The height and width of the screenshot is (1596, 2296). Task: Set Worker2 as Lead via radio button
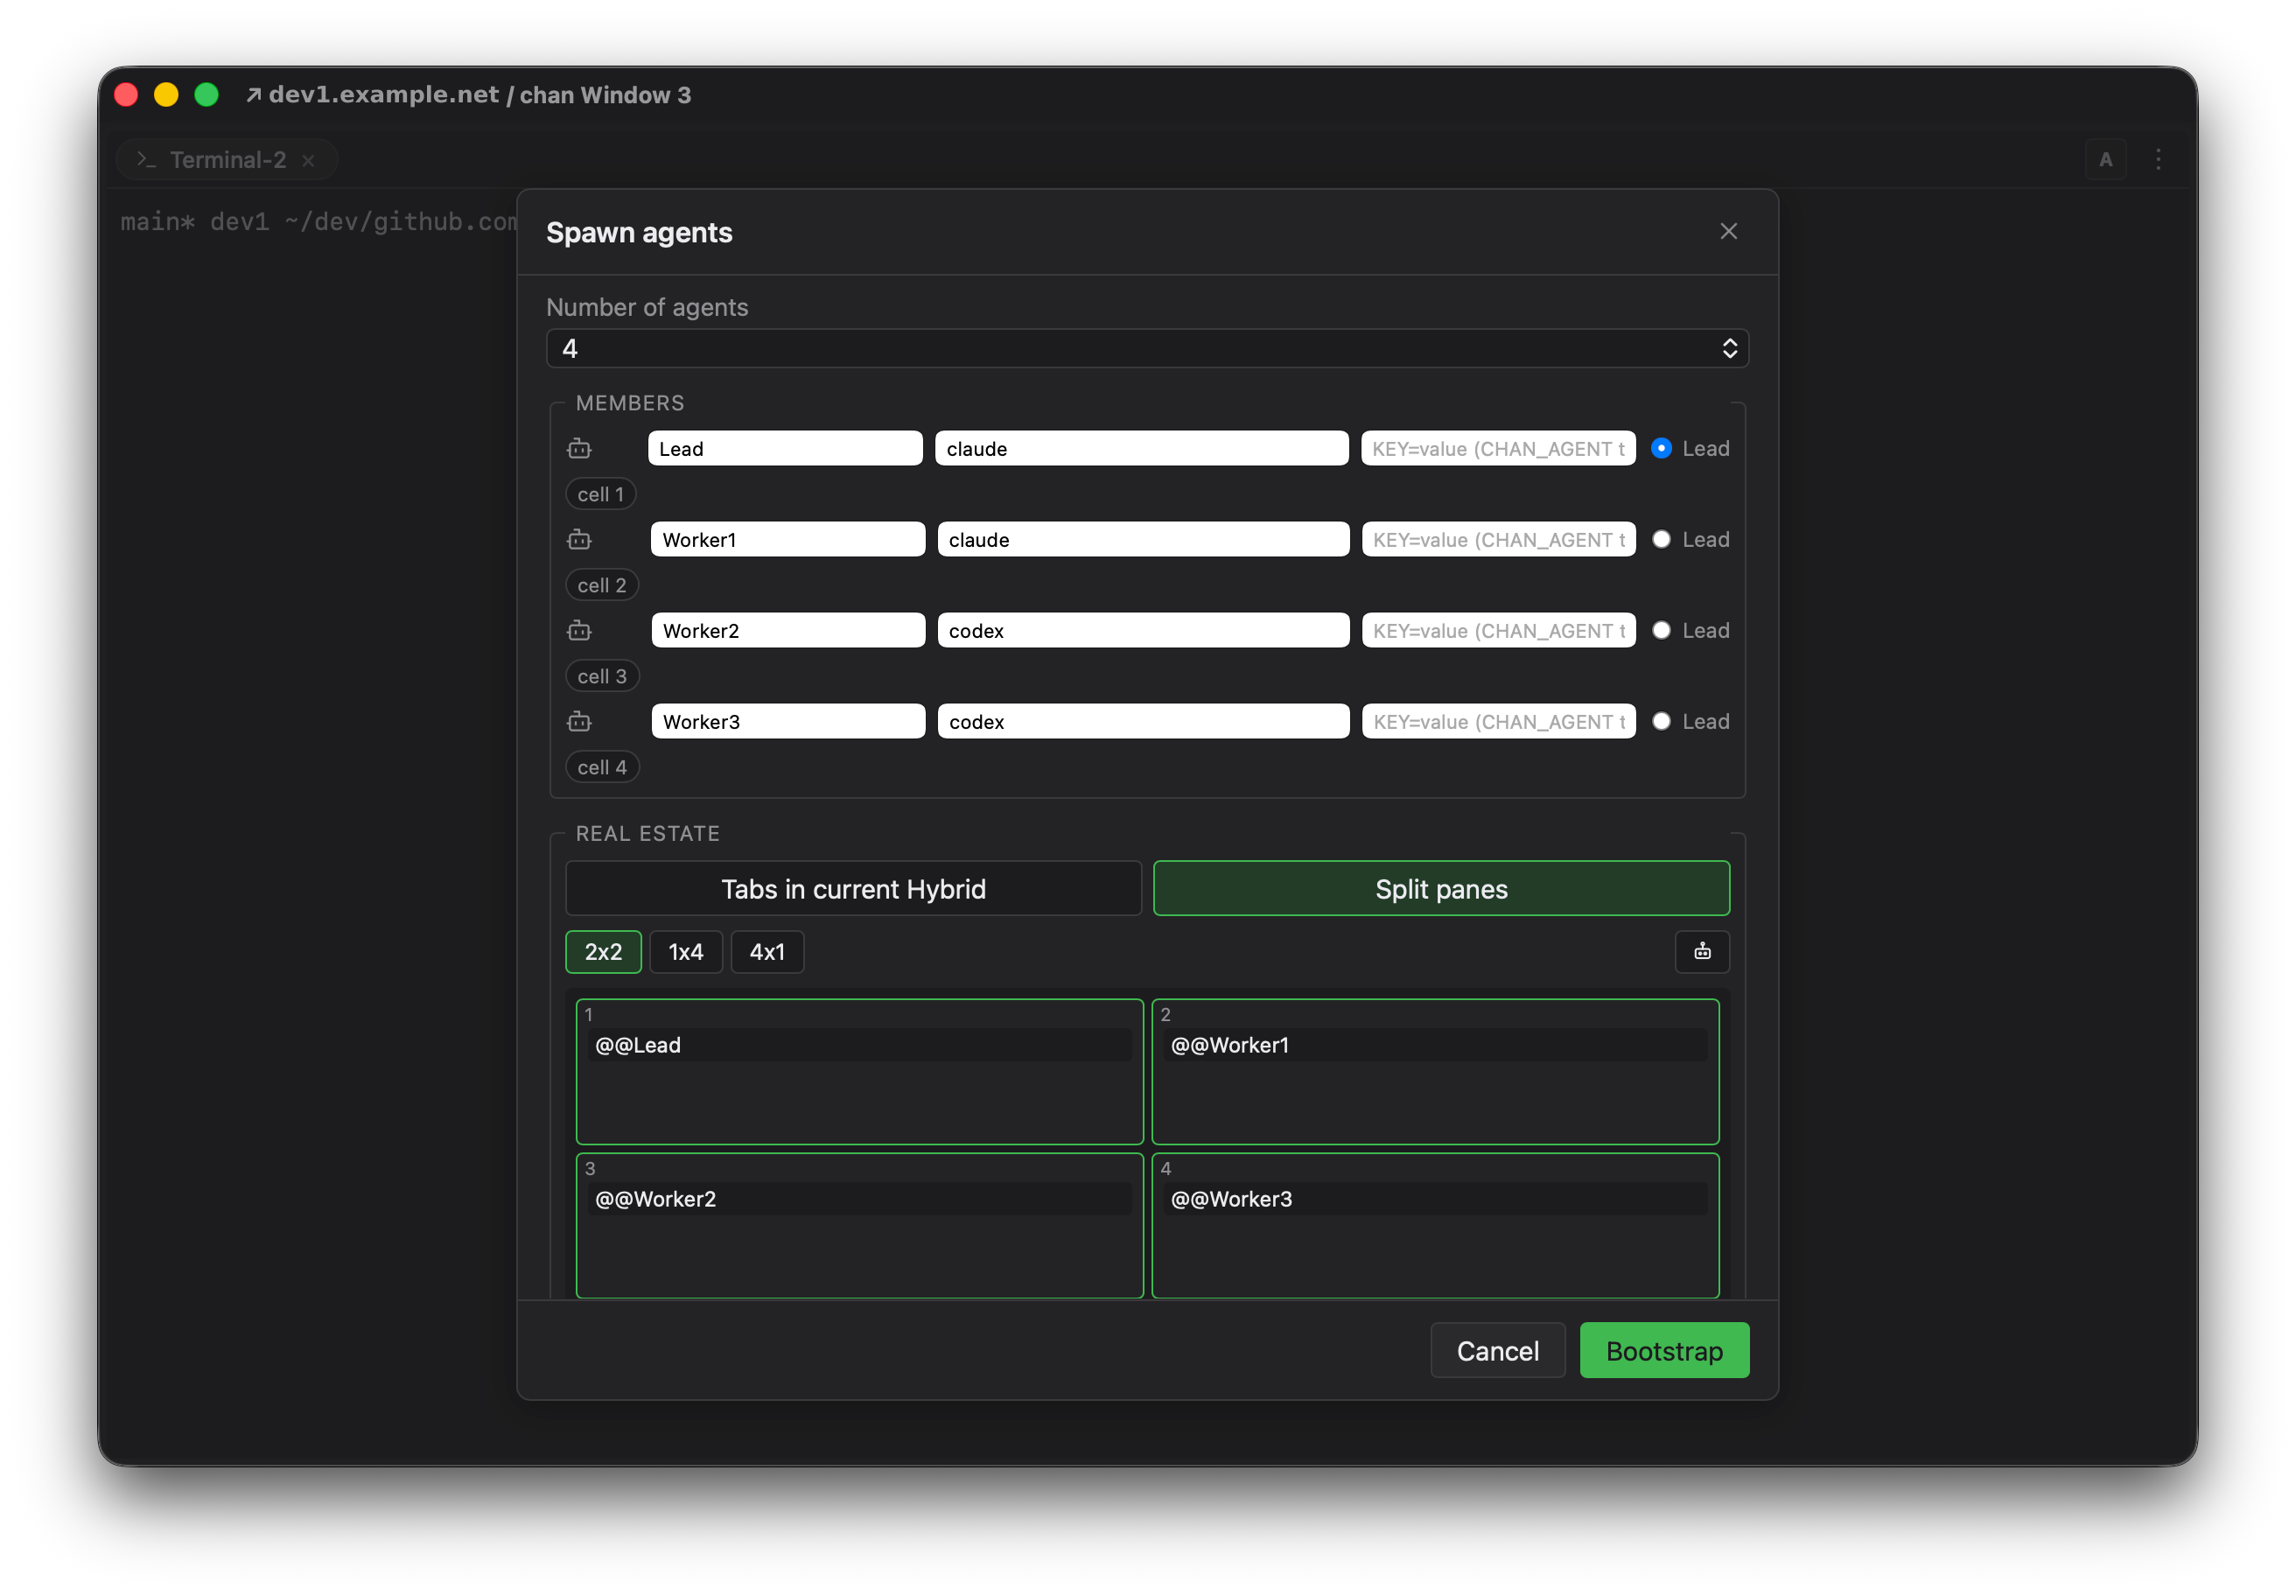(x=1661, y=631)
